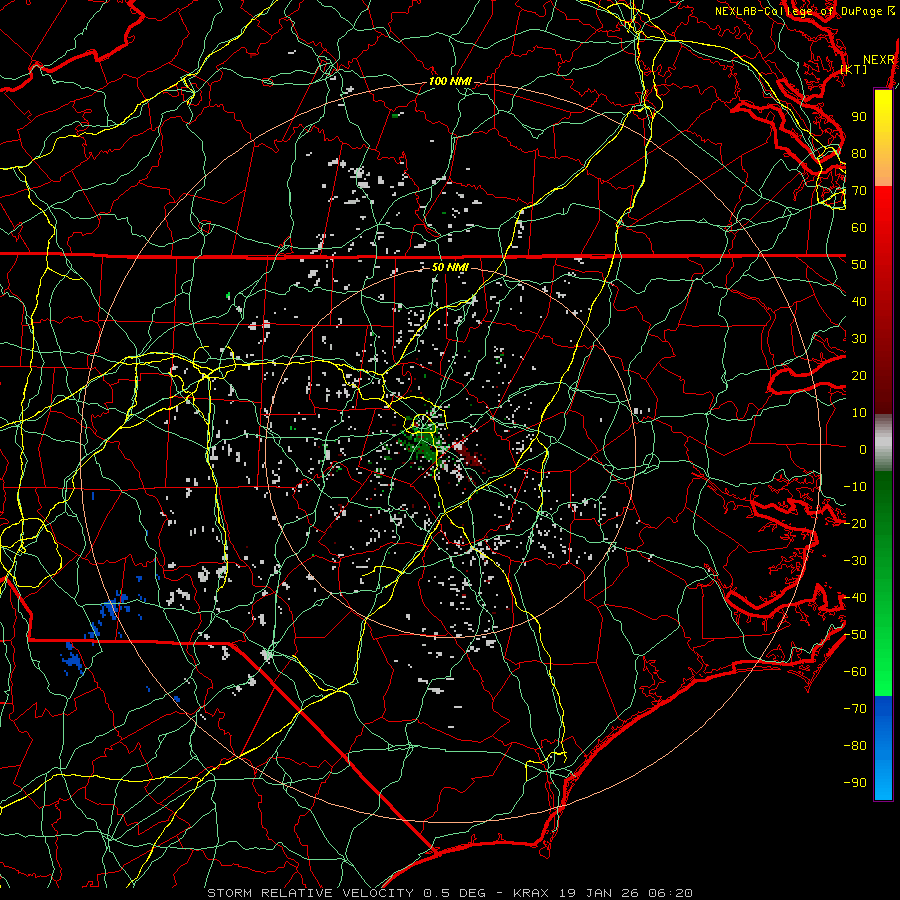The width and height of the screenshot is (900, 900).
Task: Click the 20 value on velocity scale
Action: coord(859,376)
